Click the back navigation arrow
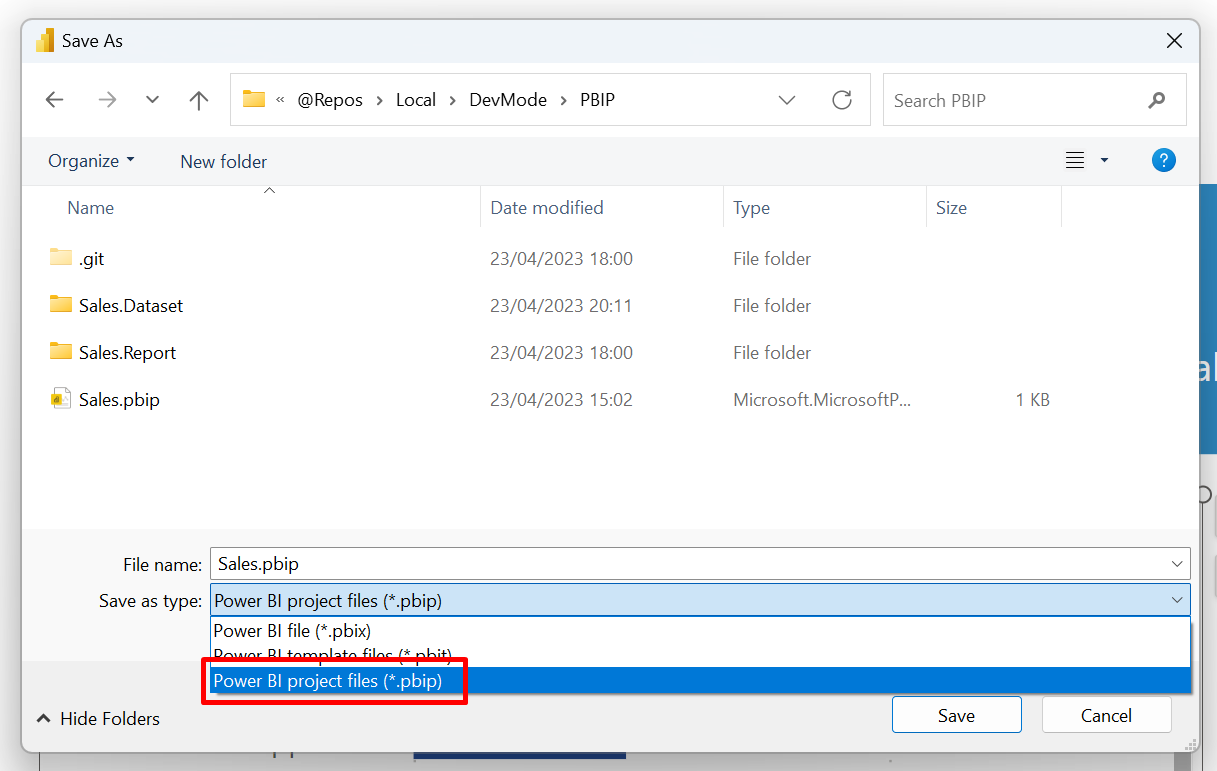The width and height of the screenshot is (1217, 771). point(54,99)
